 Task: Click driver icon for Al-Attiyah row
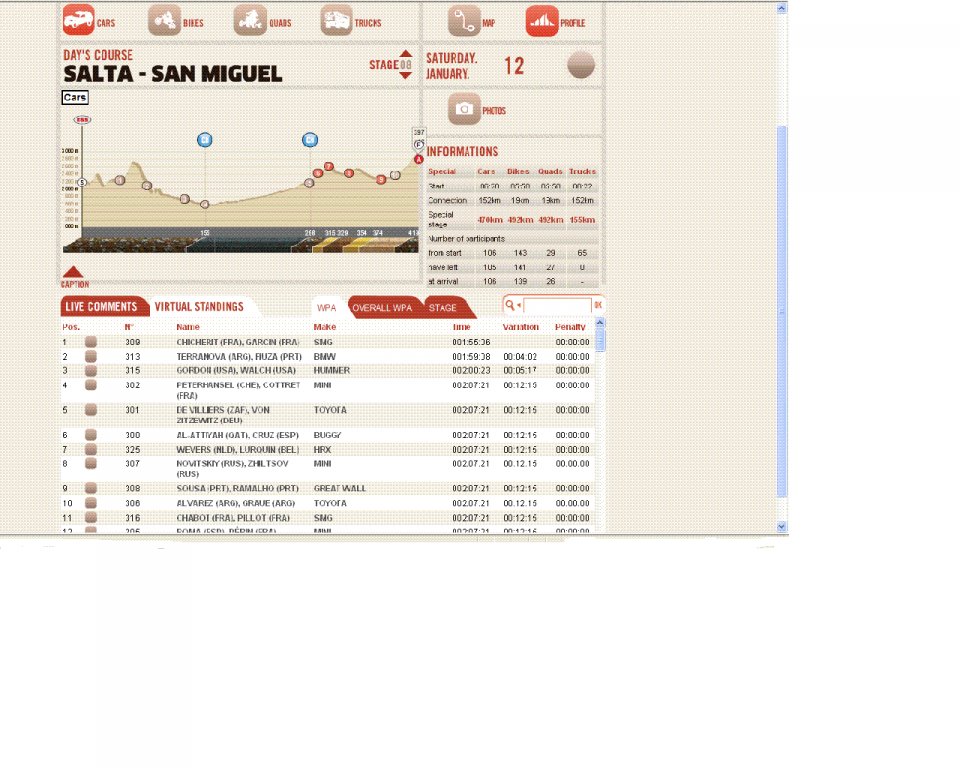point(91,435)
